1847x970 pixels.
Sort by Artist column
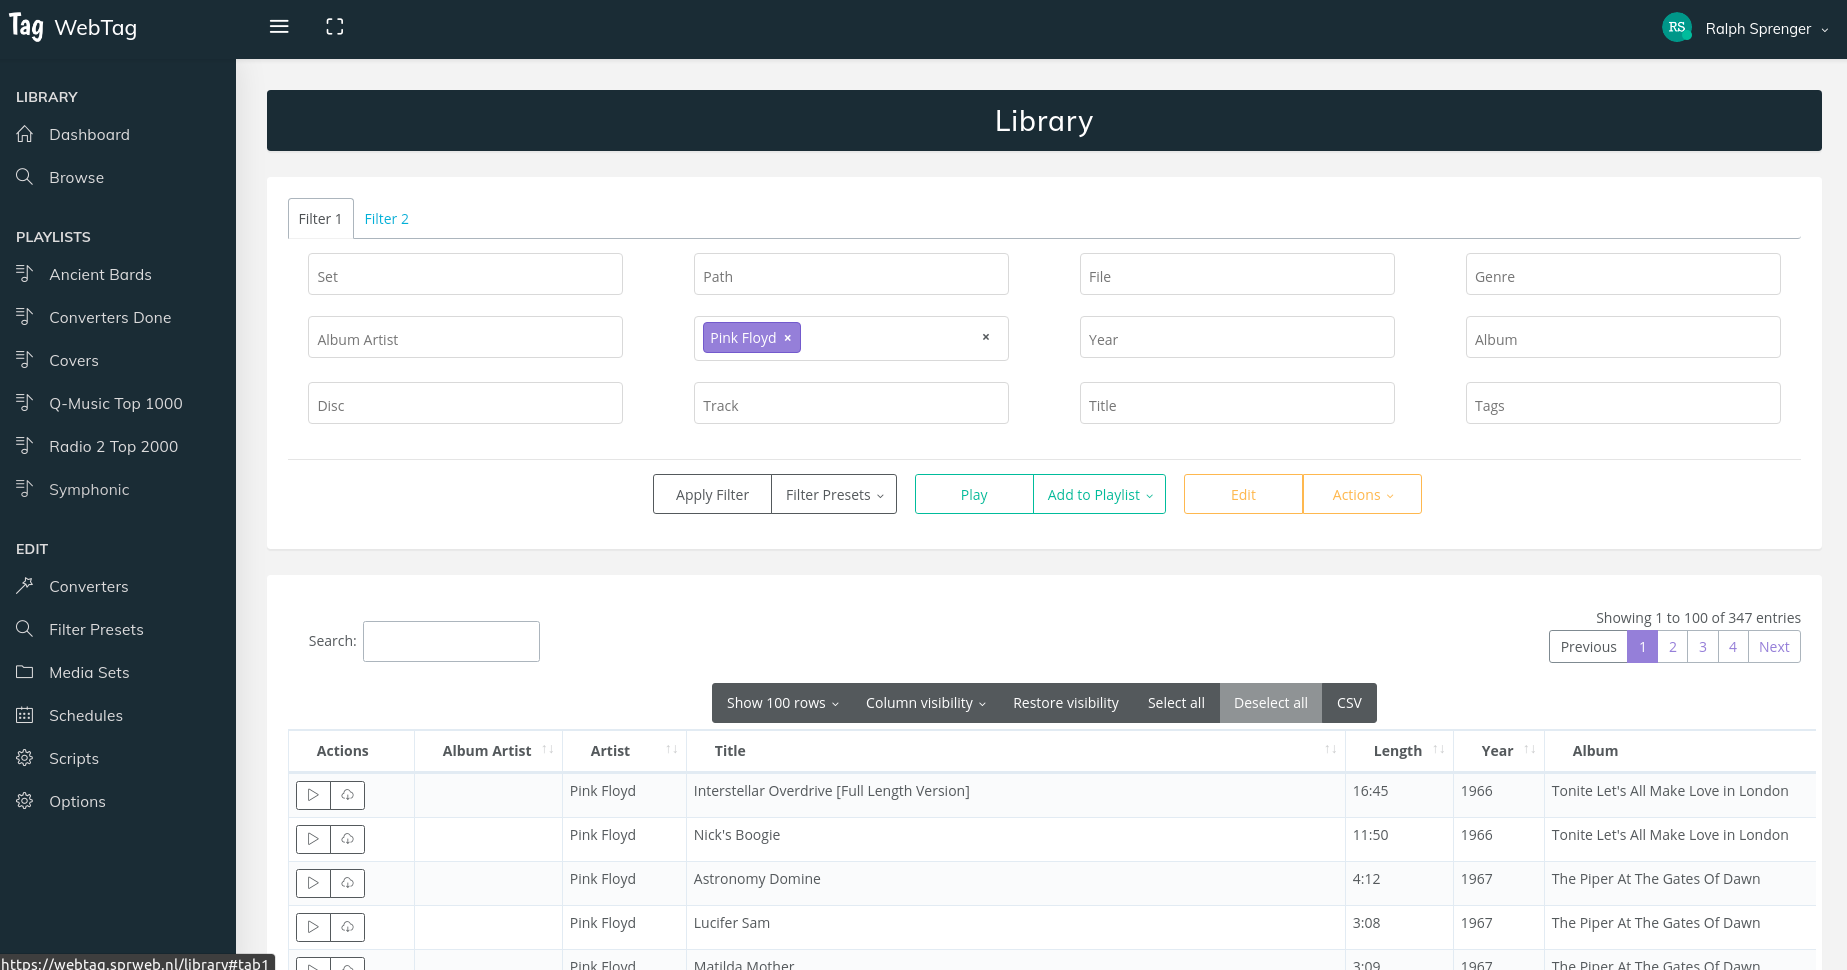pos(624,751)
